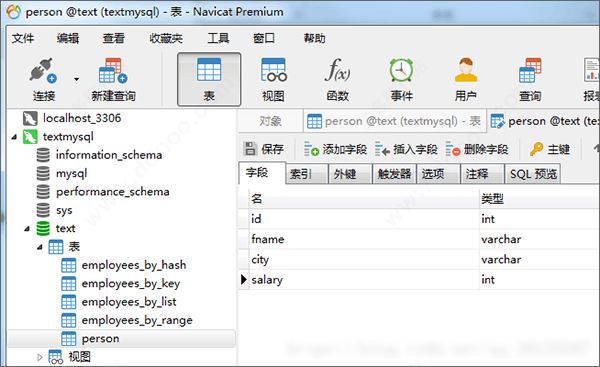Collapse the 表 tables folder
Image resolution: width=600 pixels, height=367 pixels.
(x=39, y=247)
